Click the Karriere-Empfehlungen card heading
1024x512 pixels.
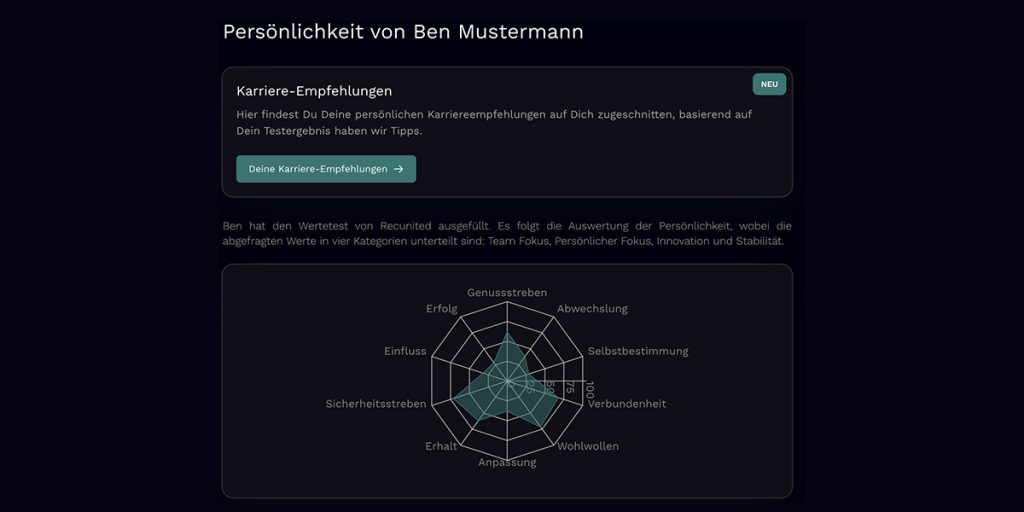[314, 91]
